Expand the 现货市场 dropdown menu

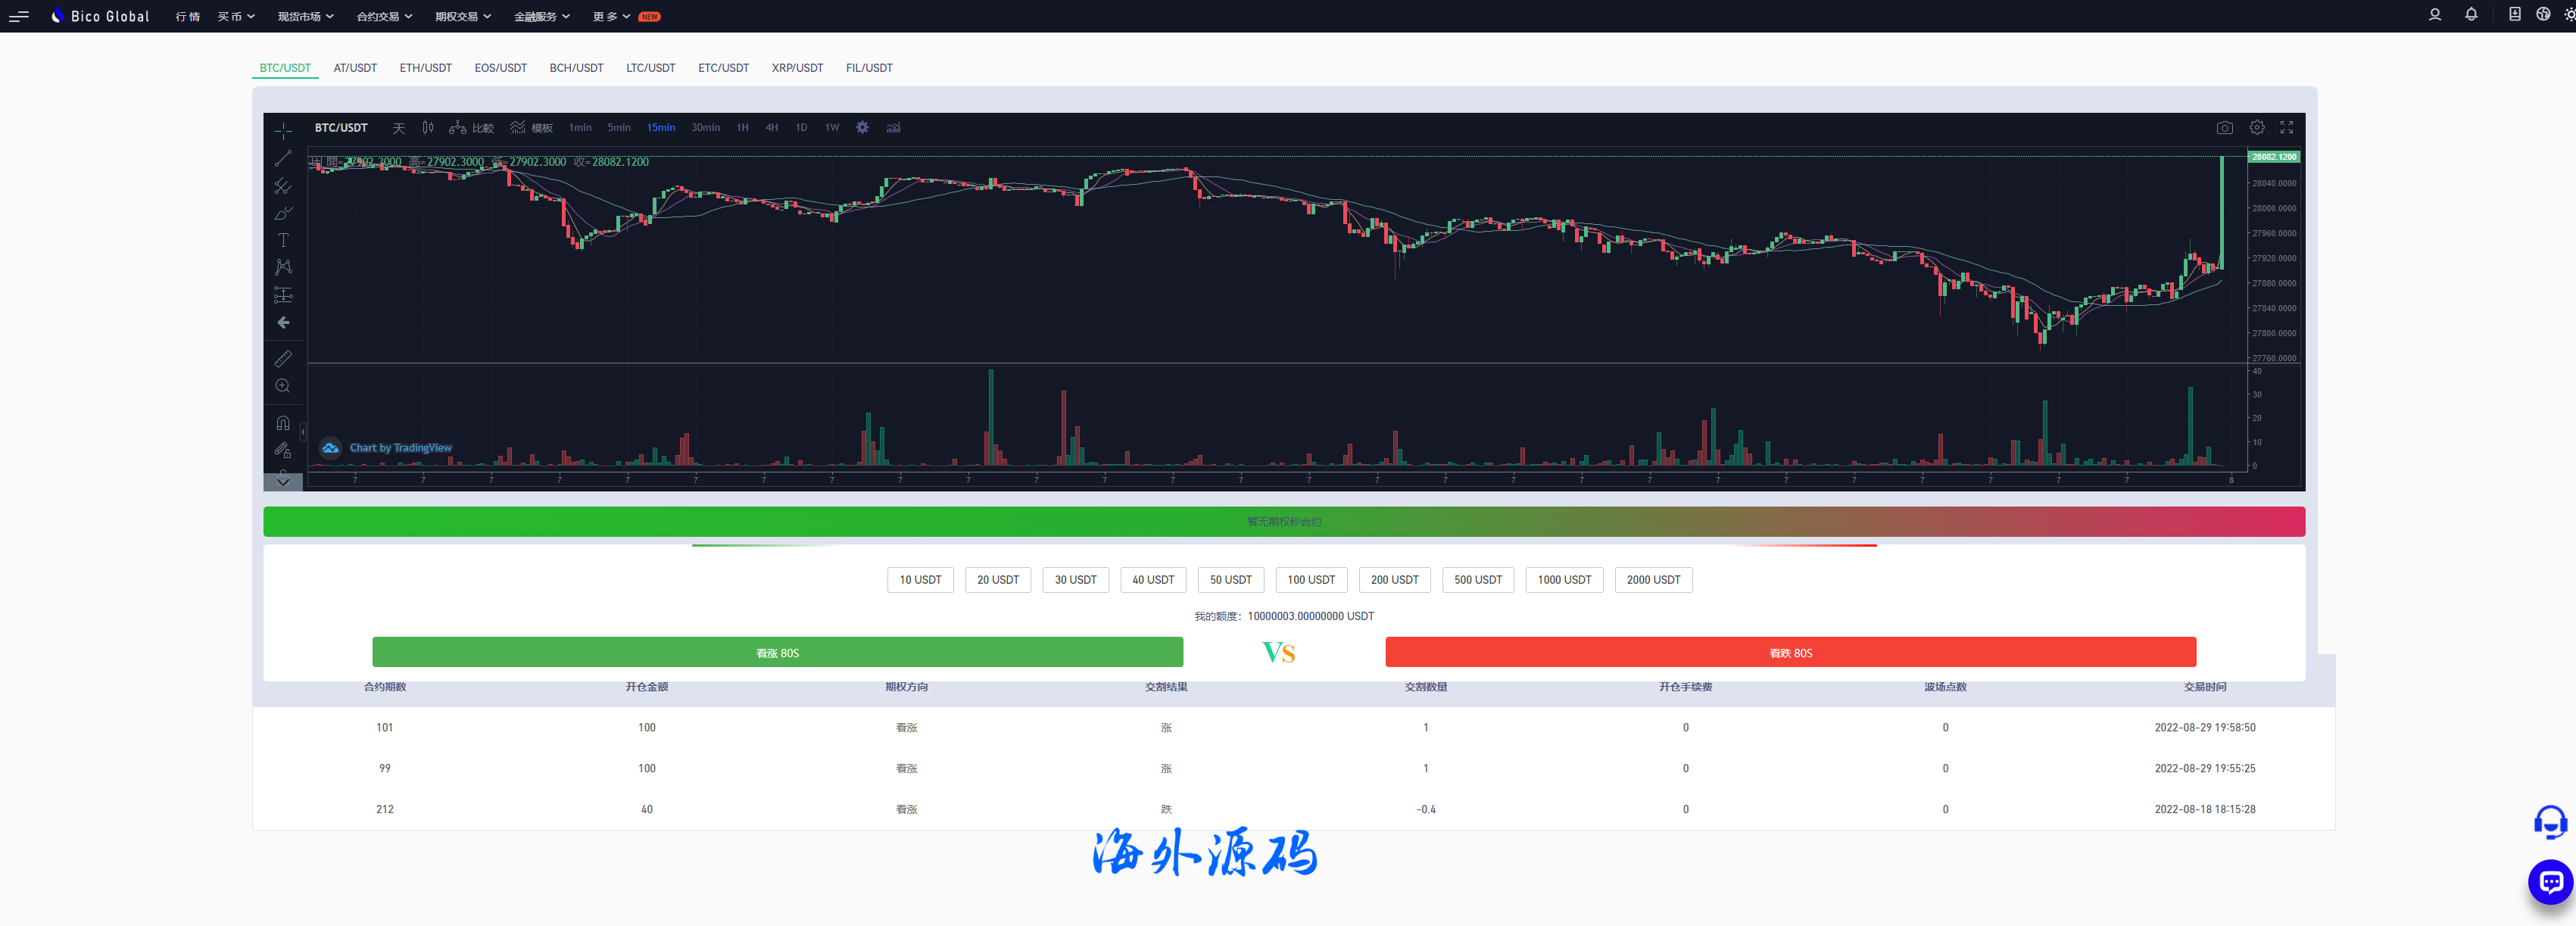pos(305,16)
